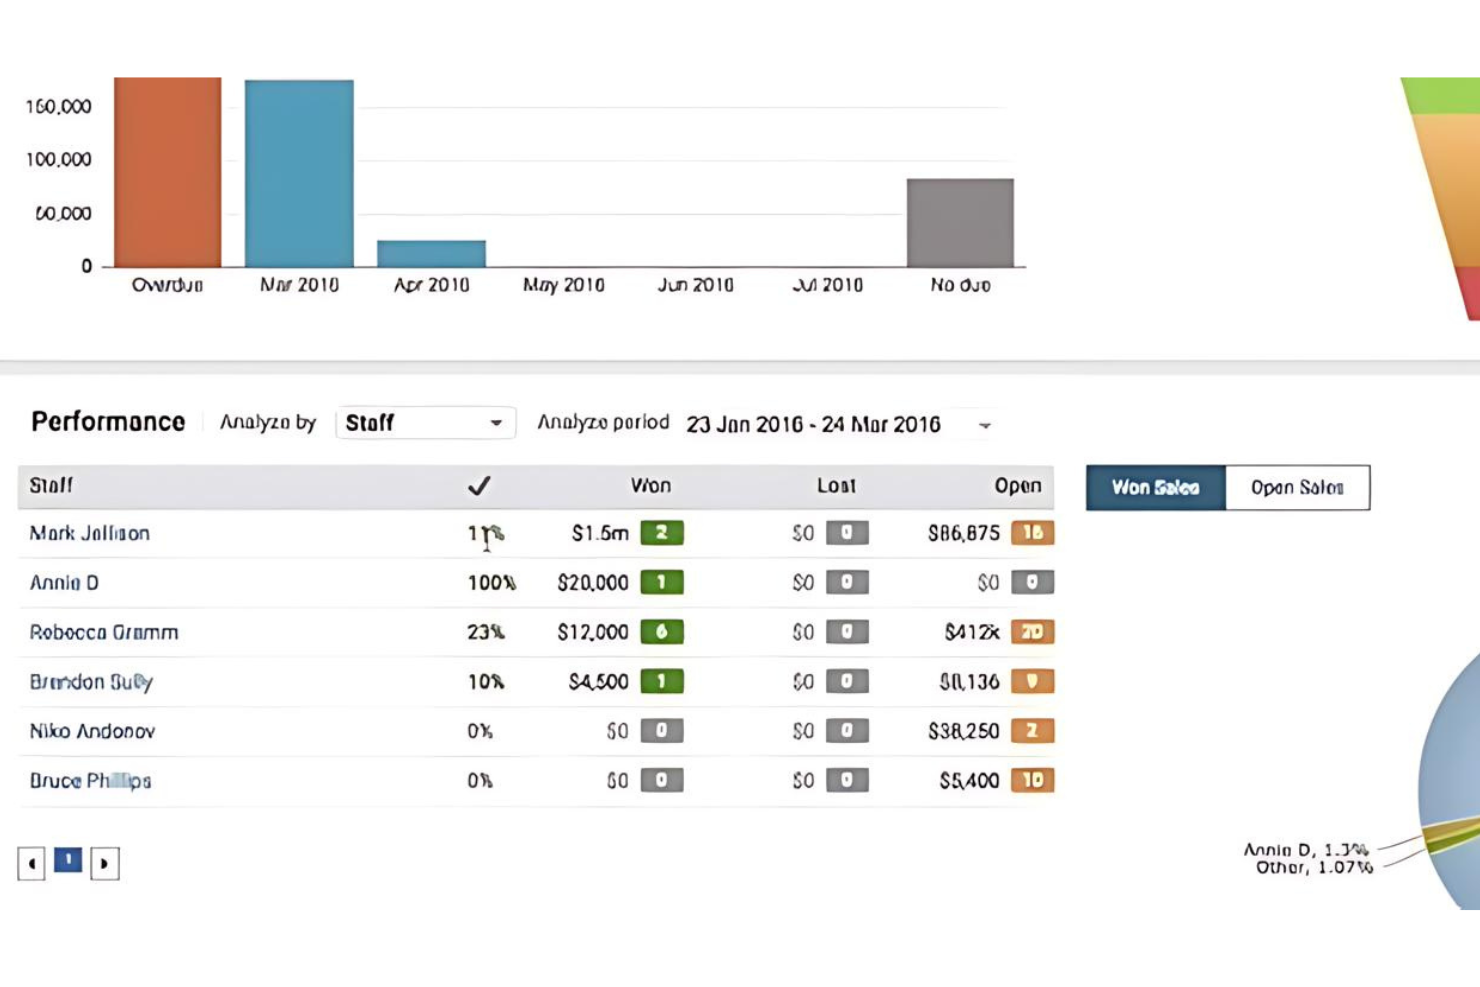Go to previous page arrow
Viewport: 1480px width, 987px height.
click(x=31, y=863)
